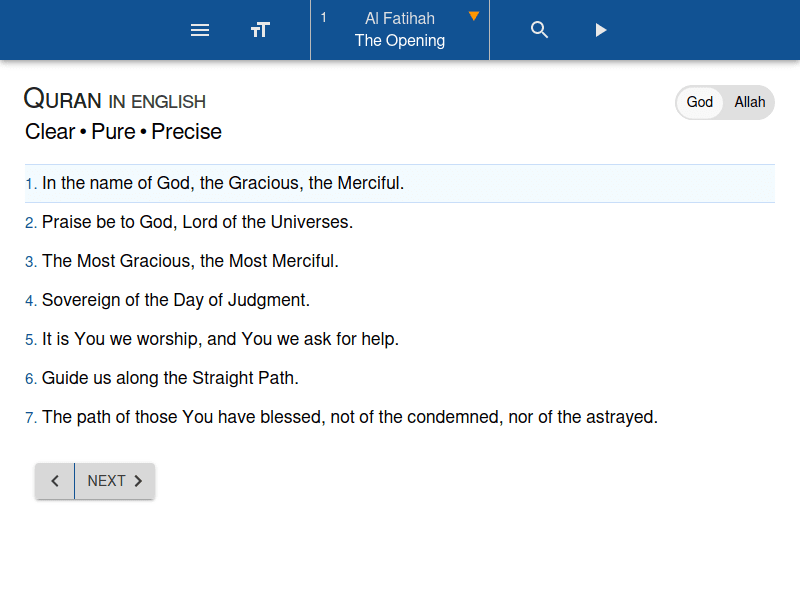Click verse 7 about the blessed path
Viewport: 800px width, 600px height.
pyautogui.click(x=349, y=417)
